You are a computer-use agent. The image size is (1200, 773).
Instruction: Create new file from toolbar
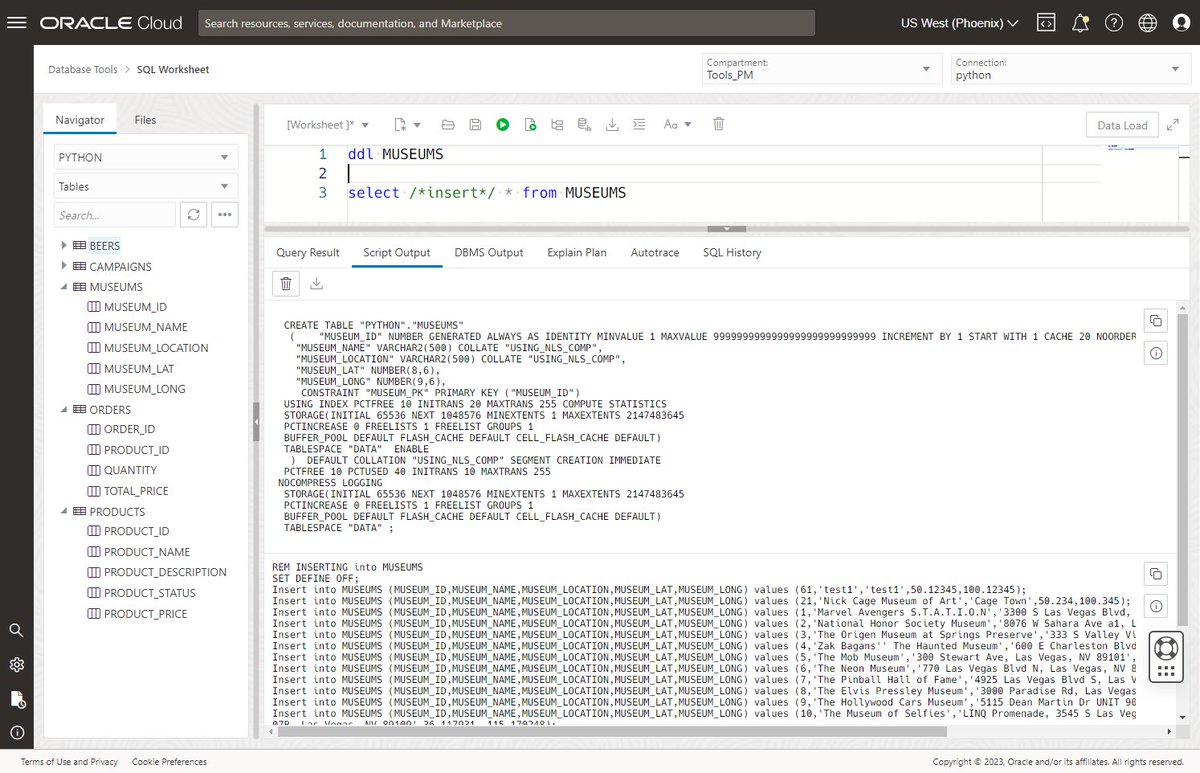tap(407, 125)
